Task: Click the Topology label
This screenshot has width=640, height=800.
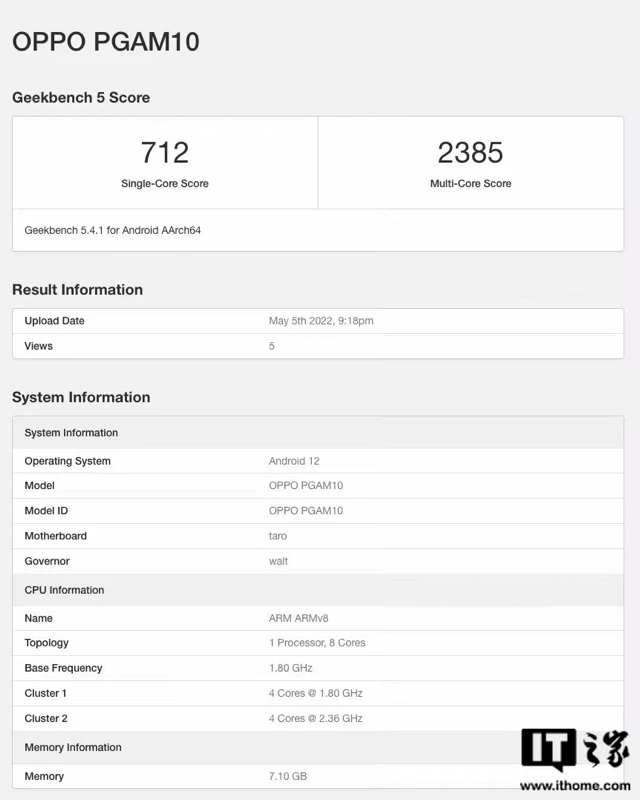Action: click(46, 643)
